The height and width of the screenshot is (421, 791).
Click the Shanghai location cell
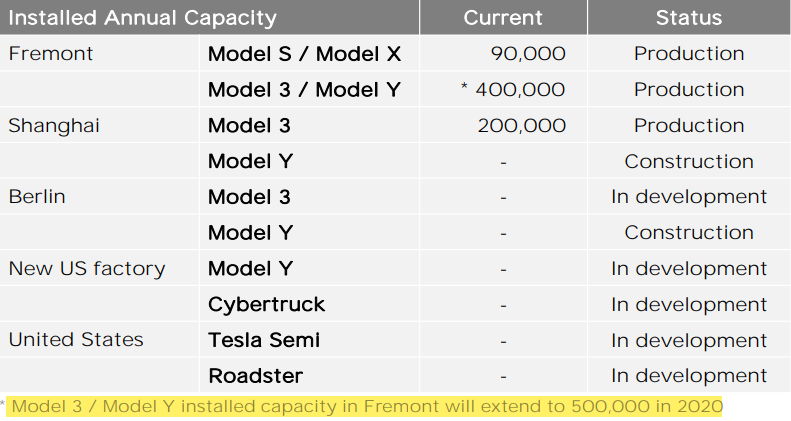click(54, 126)
